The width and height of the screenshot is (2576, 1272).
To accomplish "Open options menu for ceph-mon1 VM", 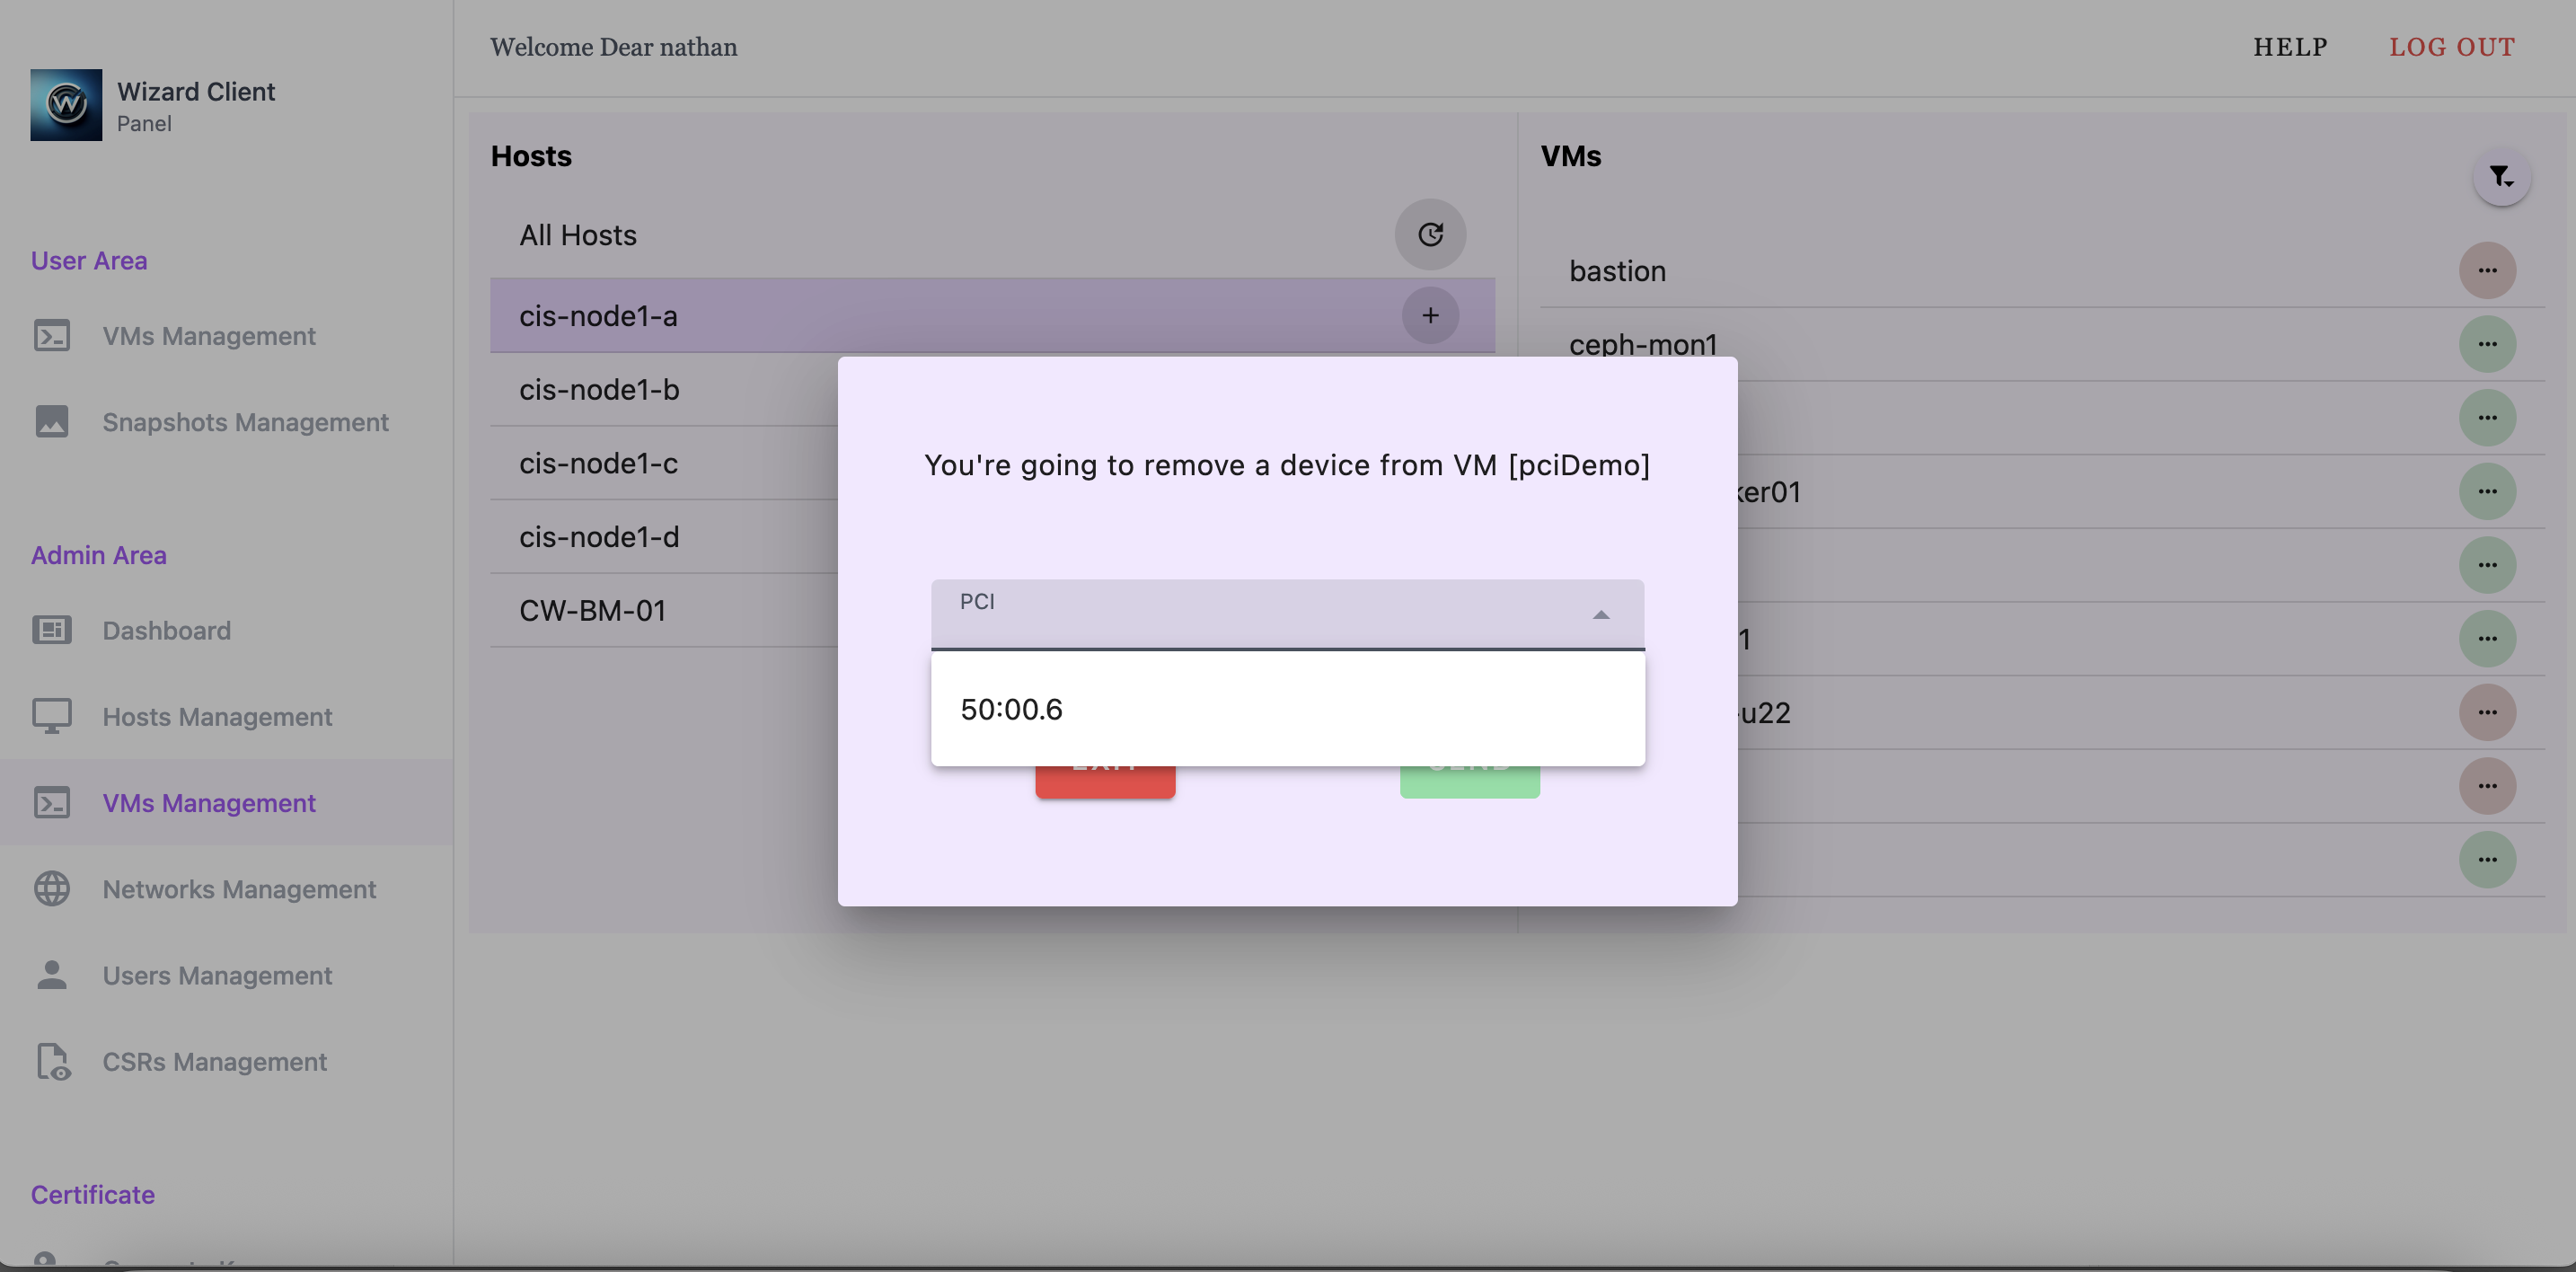I will pos(2489,344).
